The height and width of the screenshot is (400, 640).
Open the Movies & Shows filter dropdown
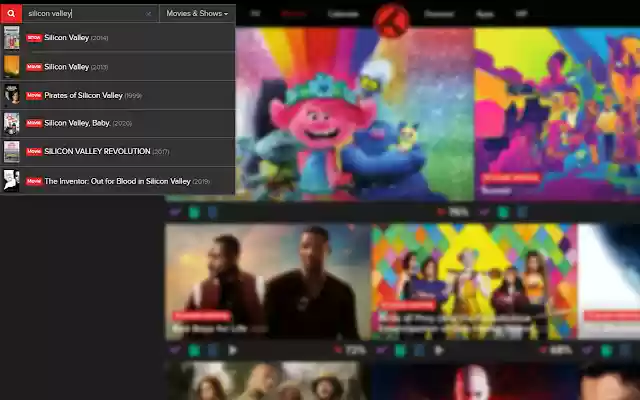(x=197, y=13)
